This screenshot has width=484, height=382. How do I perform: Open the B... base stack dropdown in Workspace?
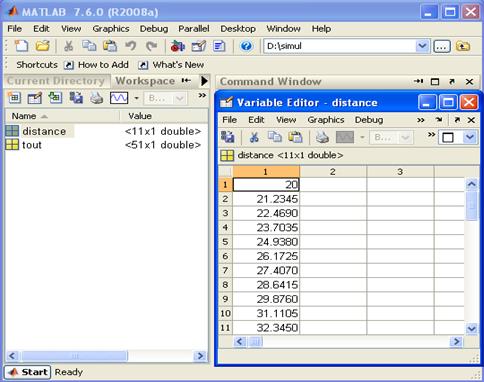click(165, 98)
